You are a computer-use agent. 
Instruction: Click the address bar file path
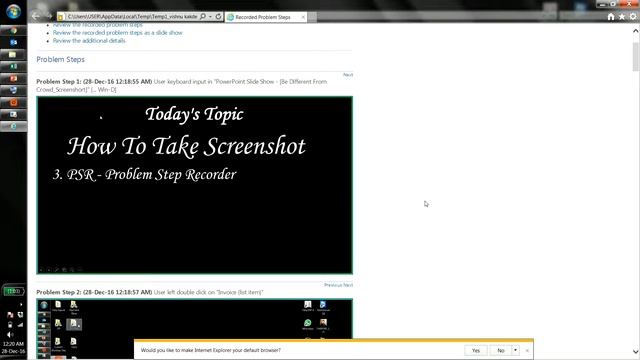tap(132, 17)
